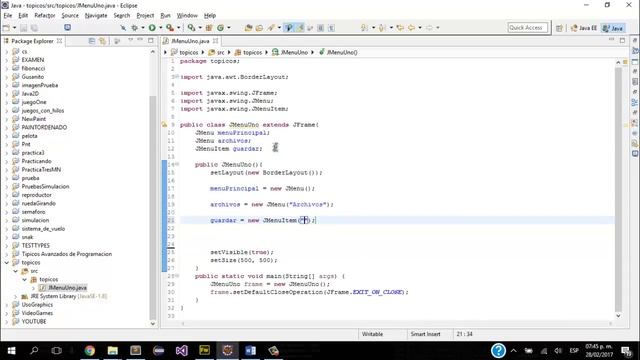Image resolution: width=640 pixels, height=360 pixels.
Task: Open Google Chrome from the taskbar
Action: click(x=90, y=351)
